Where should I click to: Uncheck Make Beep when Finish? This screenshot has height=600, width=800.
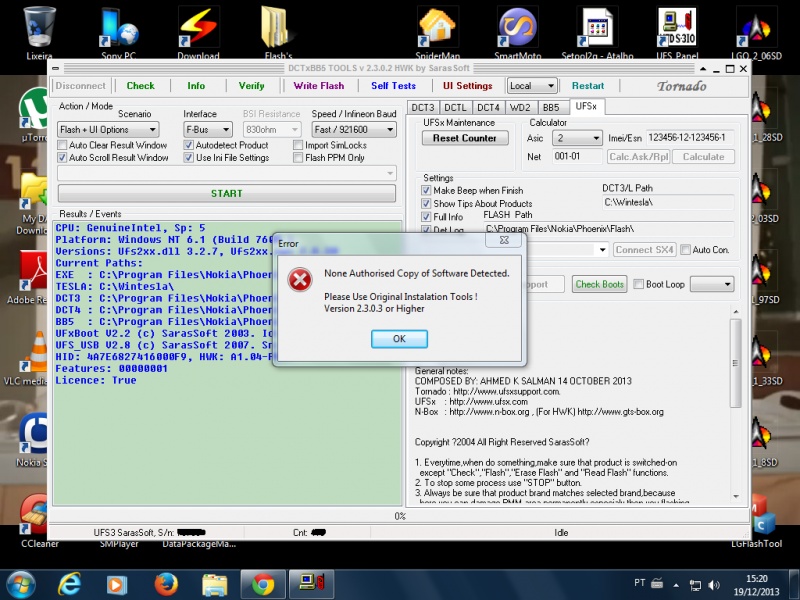pos(426,190)
